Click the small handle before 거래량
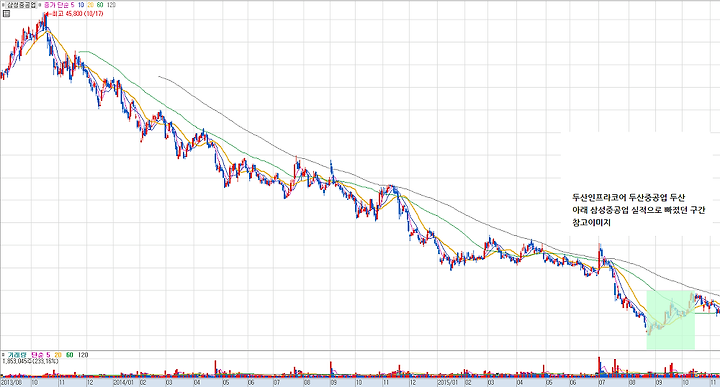Image resolution: width=720 pixels, height=387 pixels. (x=3, y=355)
